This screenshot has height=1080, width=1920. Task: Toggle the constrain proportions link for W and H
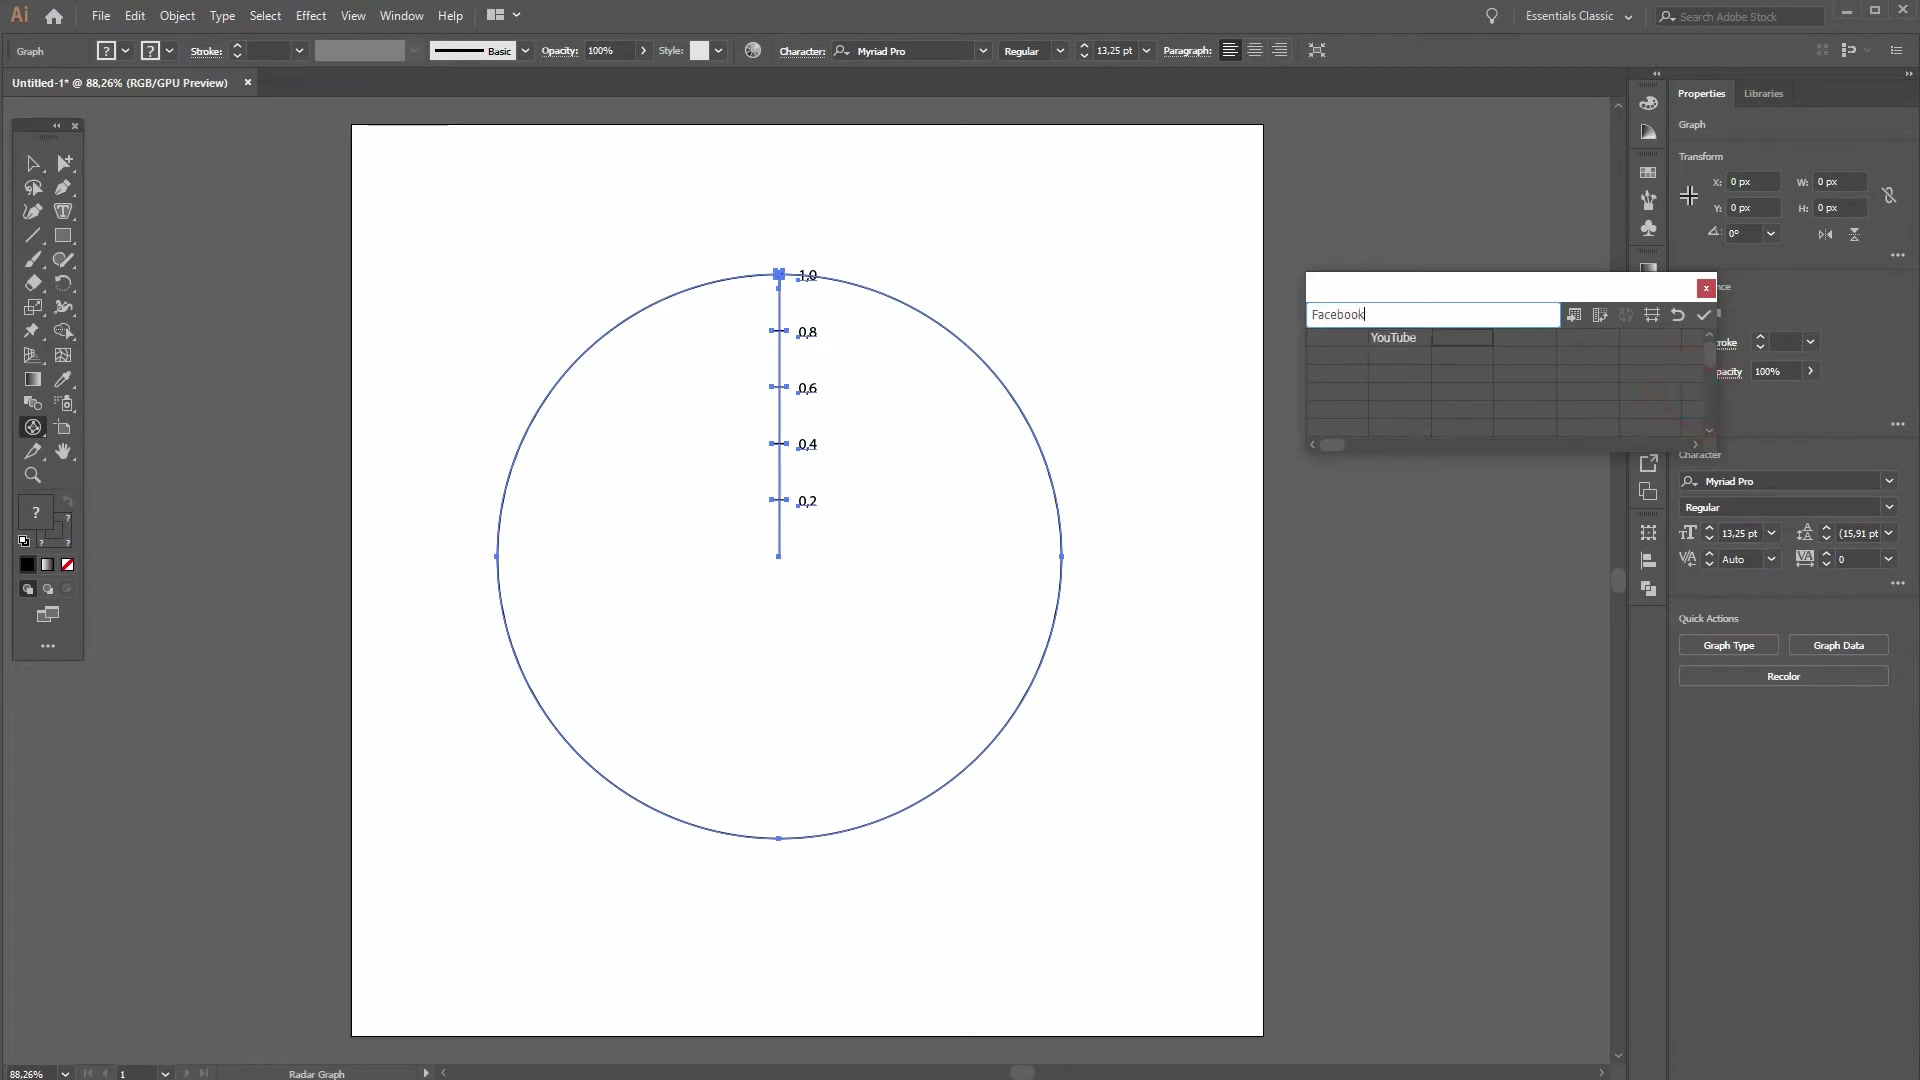(x=1890, y=195)
